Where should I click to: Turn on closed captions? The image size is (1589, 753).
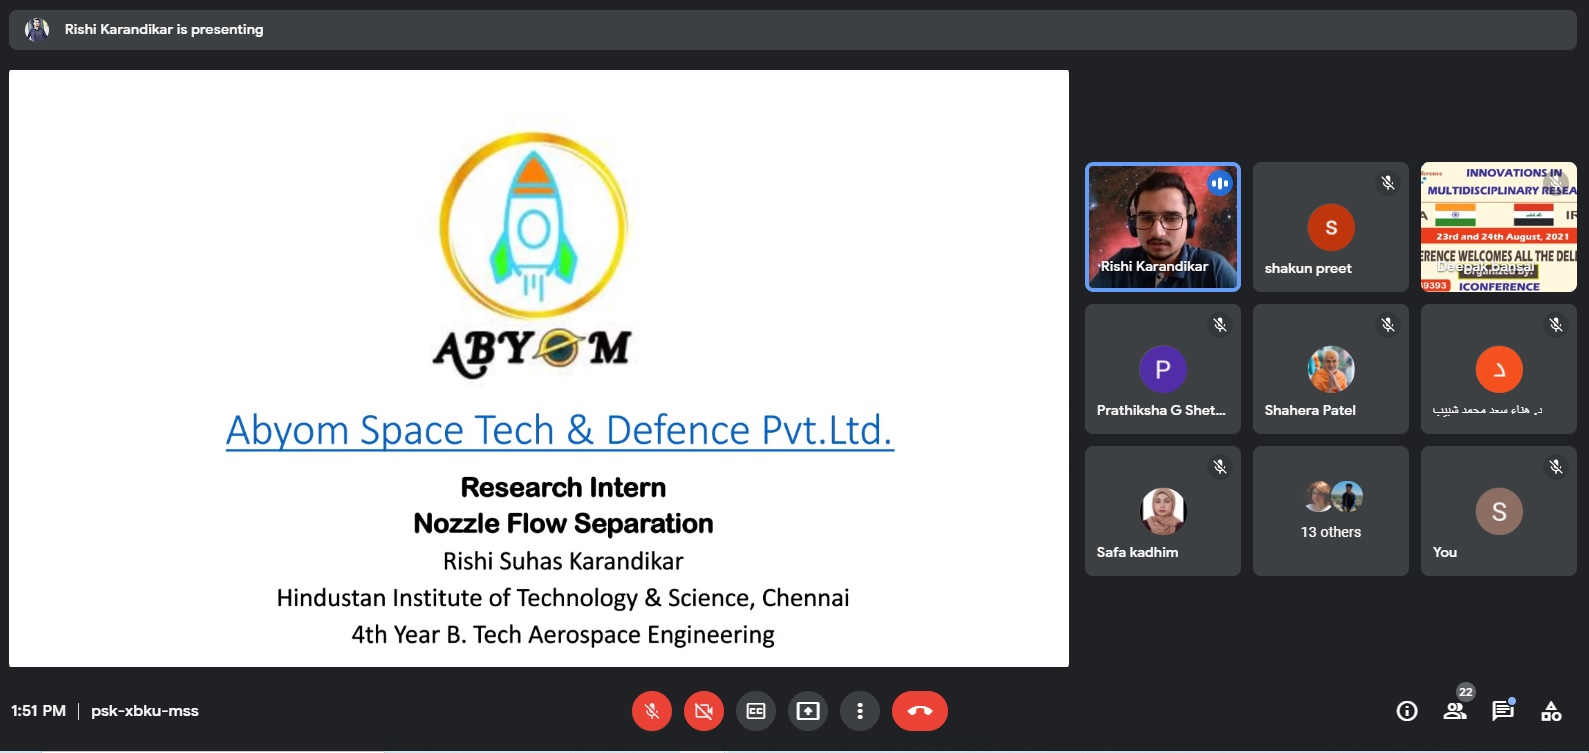coord(756,711)
